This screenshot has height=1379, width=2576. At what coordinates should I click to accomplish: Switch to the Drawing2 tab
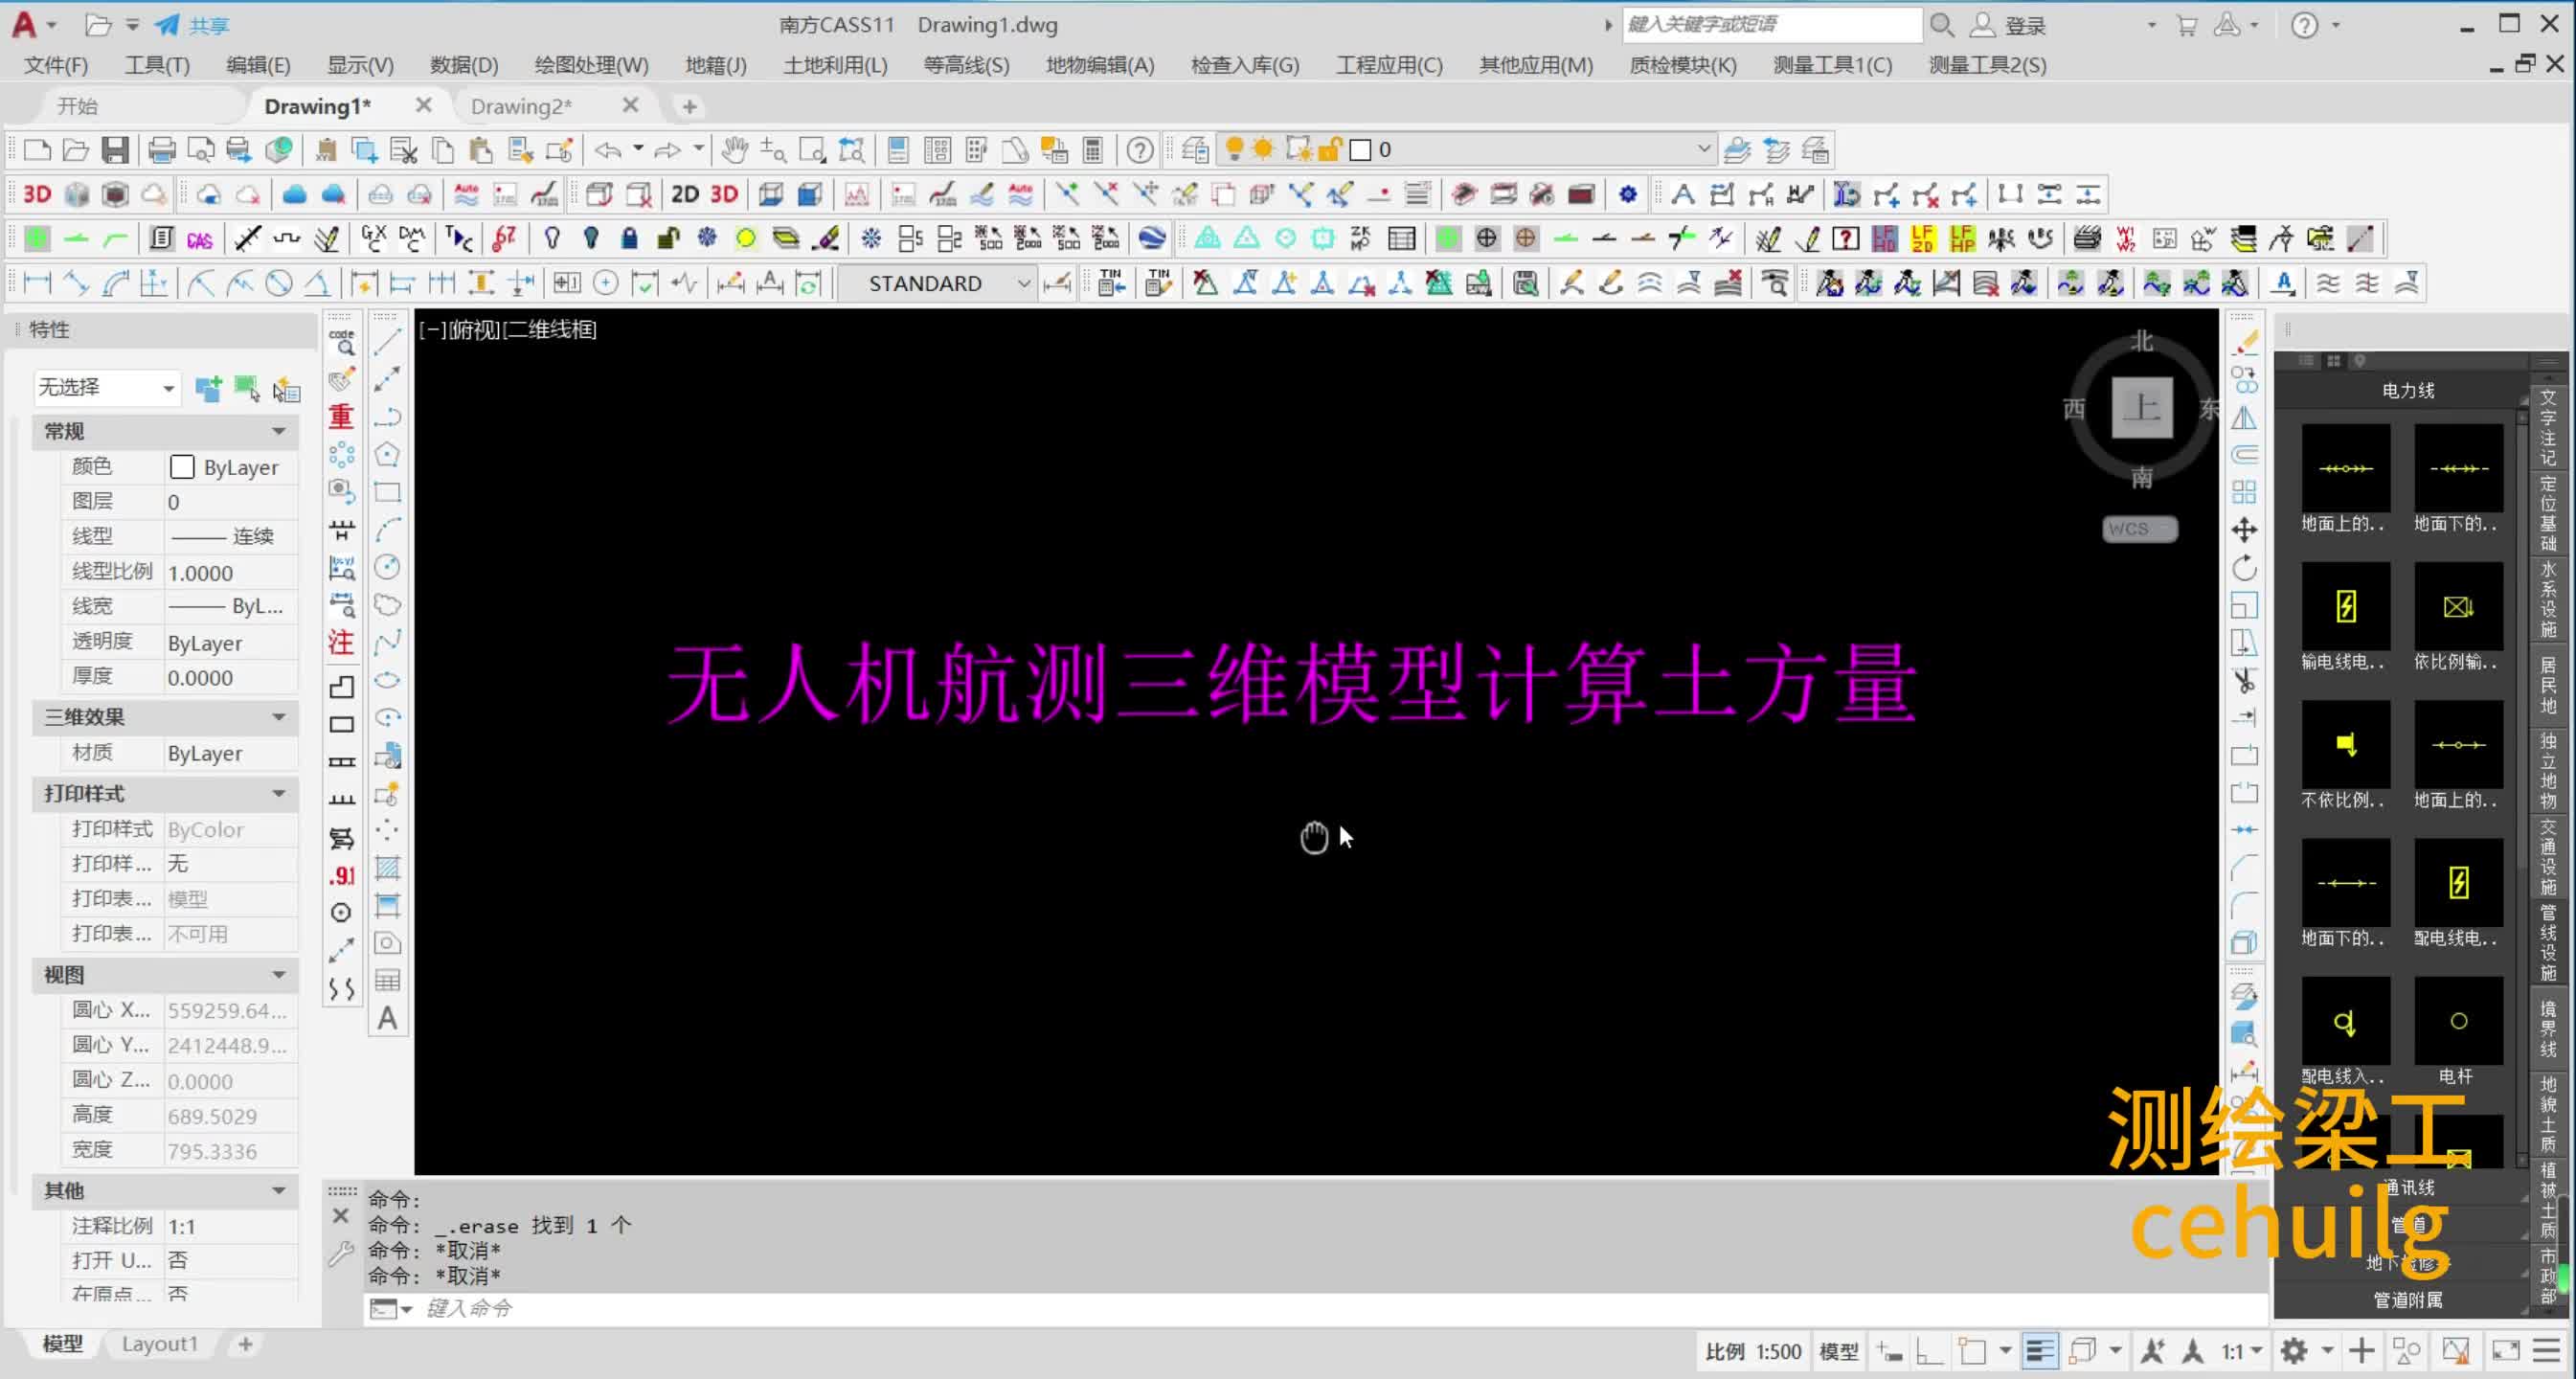tap(522, 105)
